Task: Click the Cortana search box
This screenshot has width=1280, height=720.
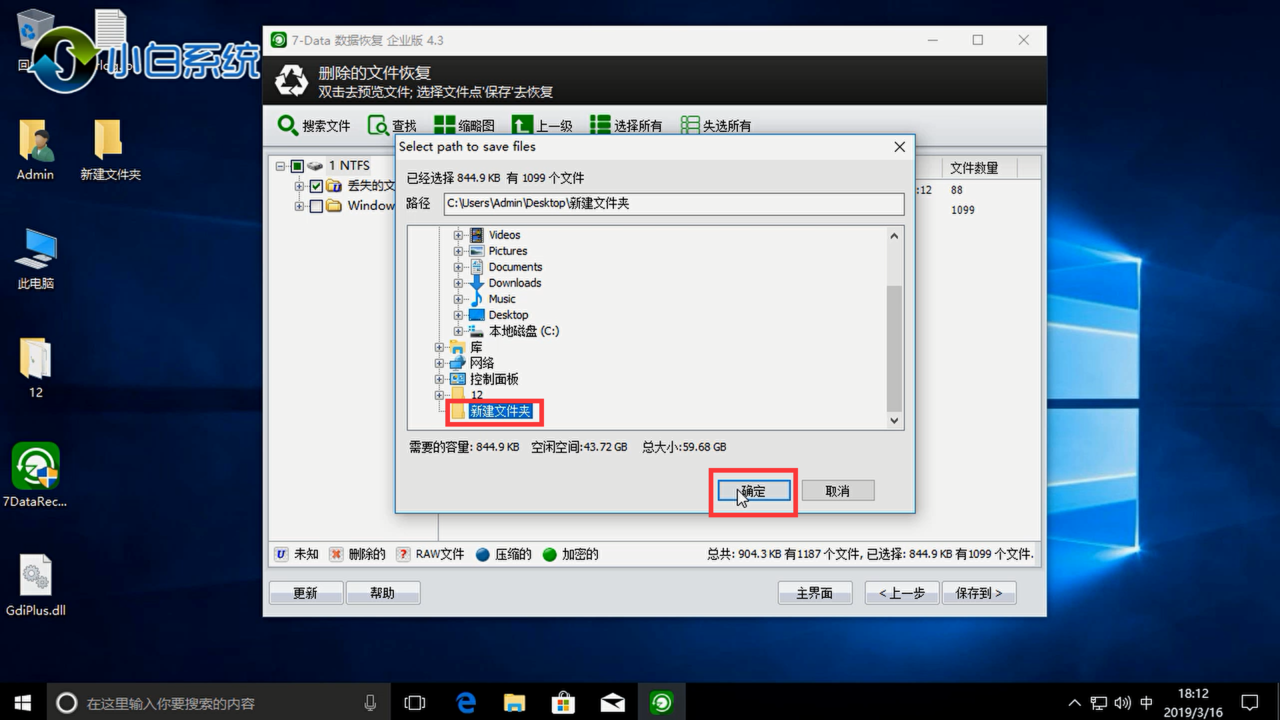Action: [218, 703]
